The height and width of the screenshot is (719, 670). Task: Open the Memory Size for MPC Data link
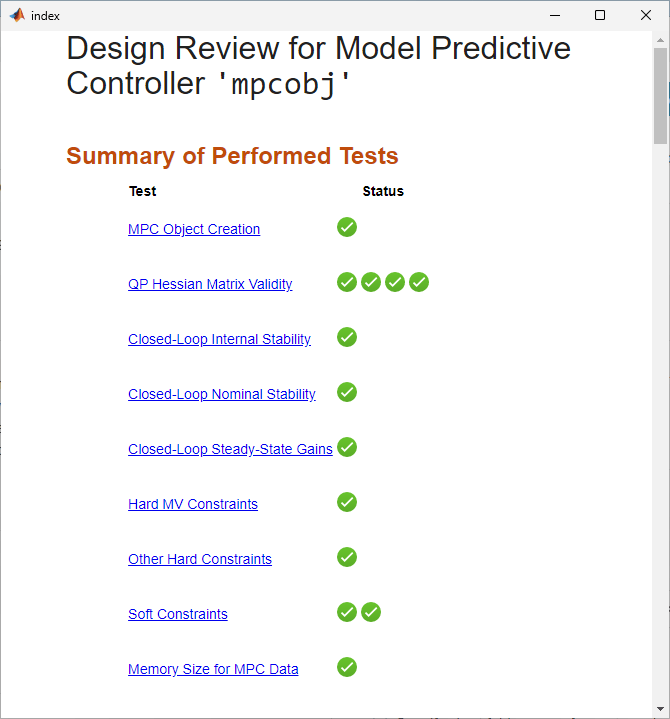pyautogui.click(x=213, y=669)
